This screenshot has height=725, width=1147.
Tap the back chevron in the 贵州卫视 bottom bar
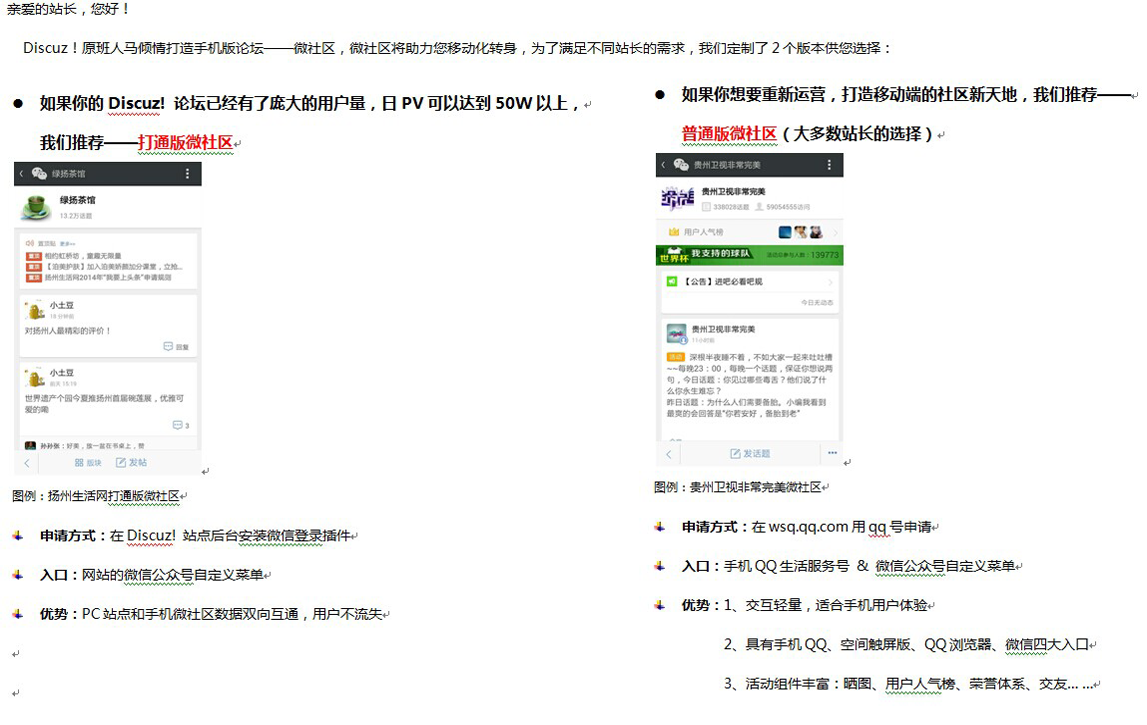[669, 454]
